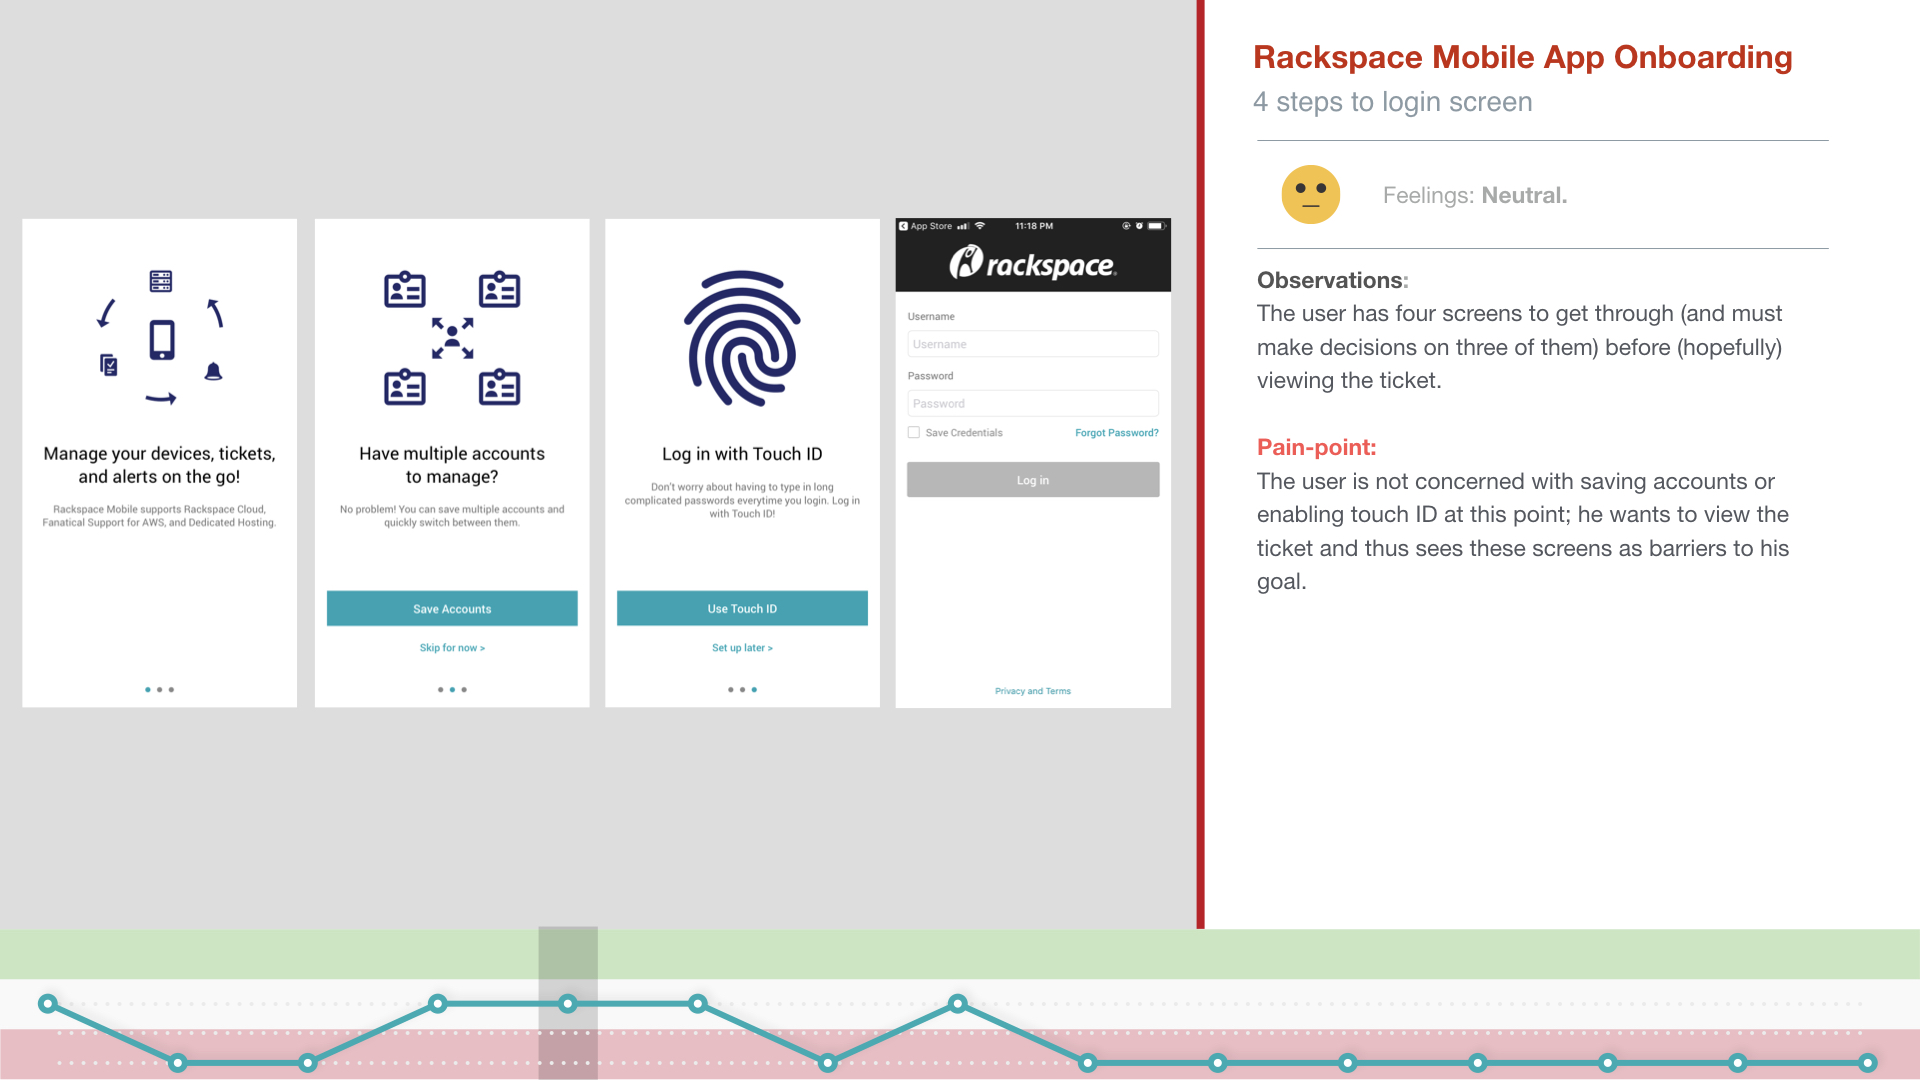The image size is (1920, 1080).
Task: Click the server rack icon above the phone
Action: tap(161, 281)
